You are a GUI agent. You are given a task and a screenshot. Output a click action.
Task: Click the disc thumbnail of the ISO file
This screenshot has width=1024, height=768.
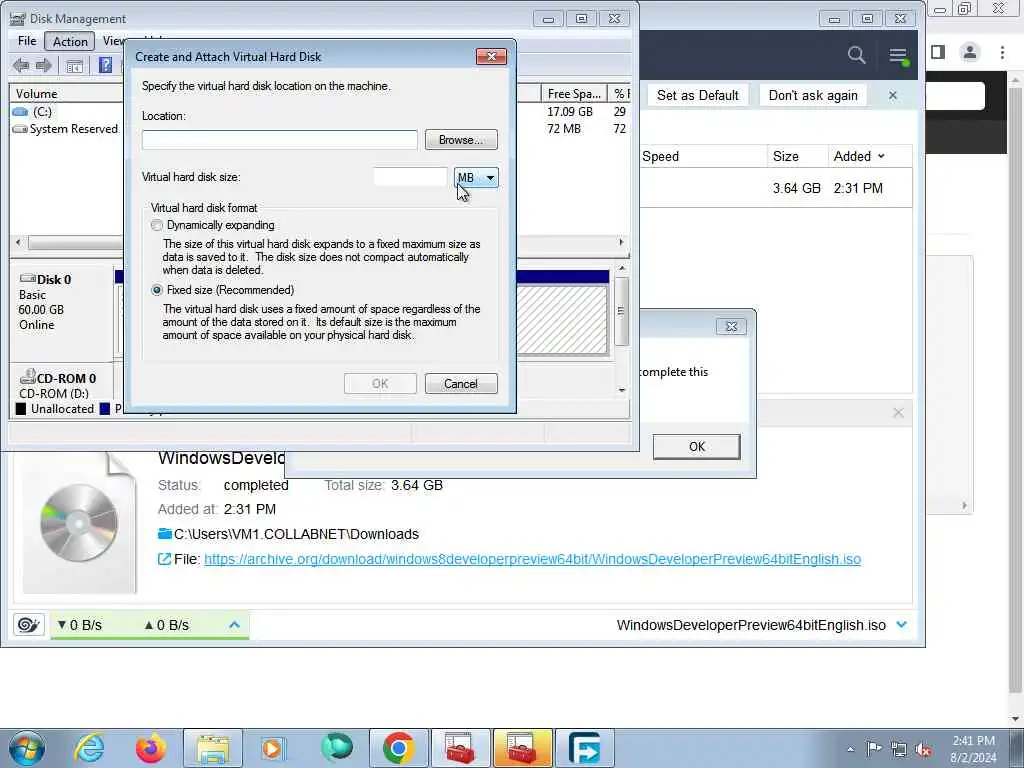tap(79, 523)
